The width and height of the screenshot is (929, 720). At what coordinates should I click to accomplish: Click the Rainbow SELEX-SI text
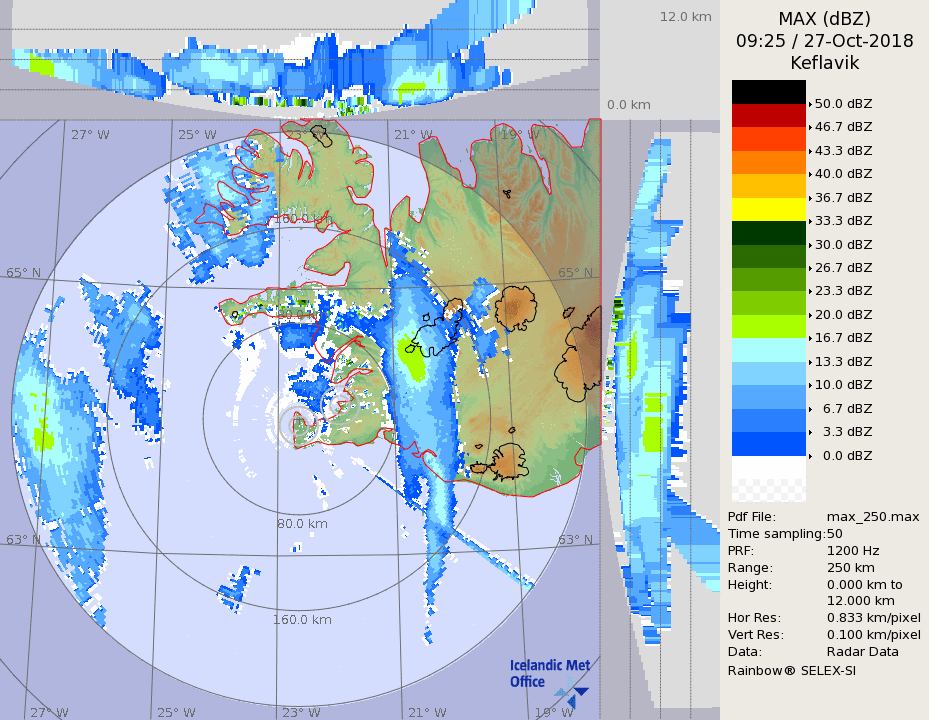791,669
